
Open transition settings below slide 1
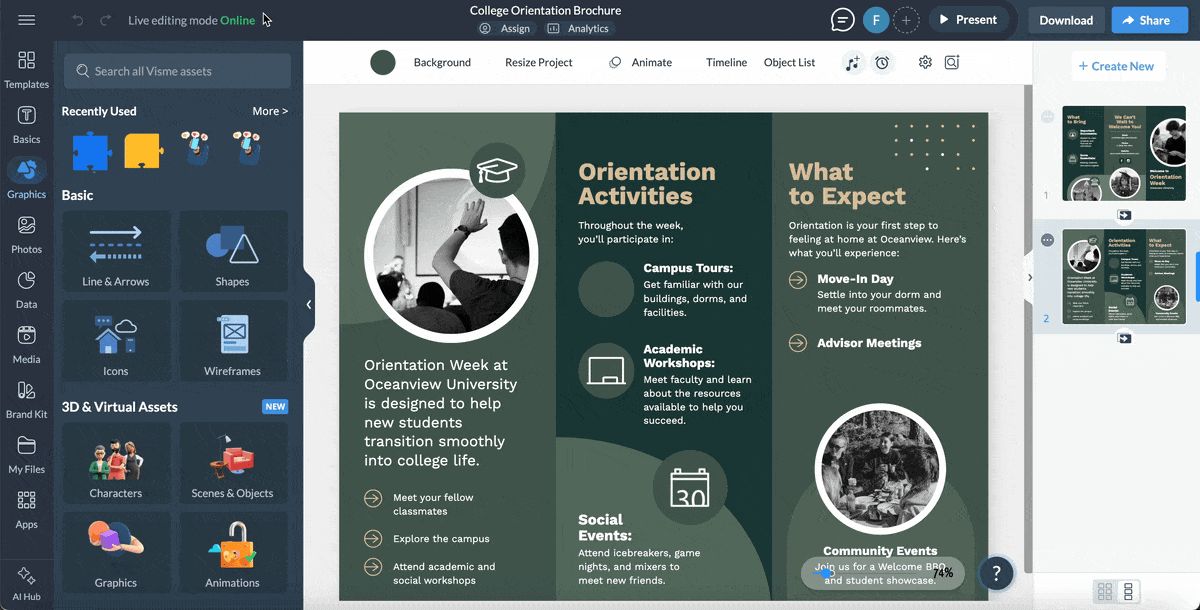(1124, 214)
